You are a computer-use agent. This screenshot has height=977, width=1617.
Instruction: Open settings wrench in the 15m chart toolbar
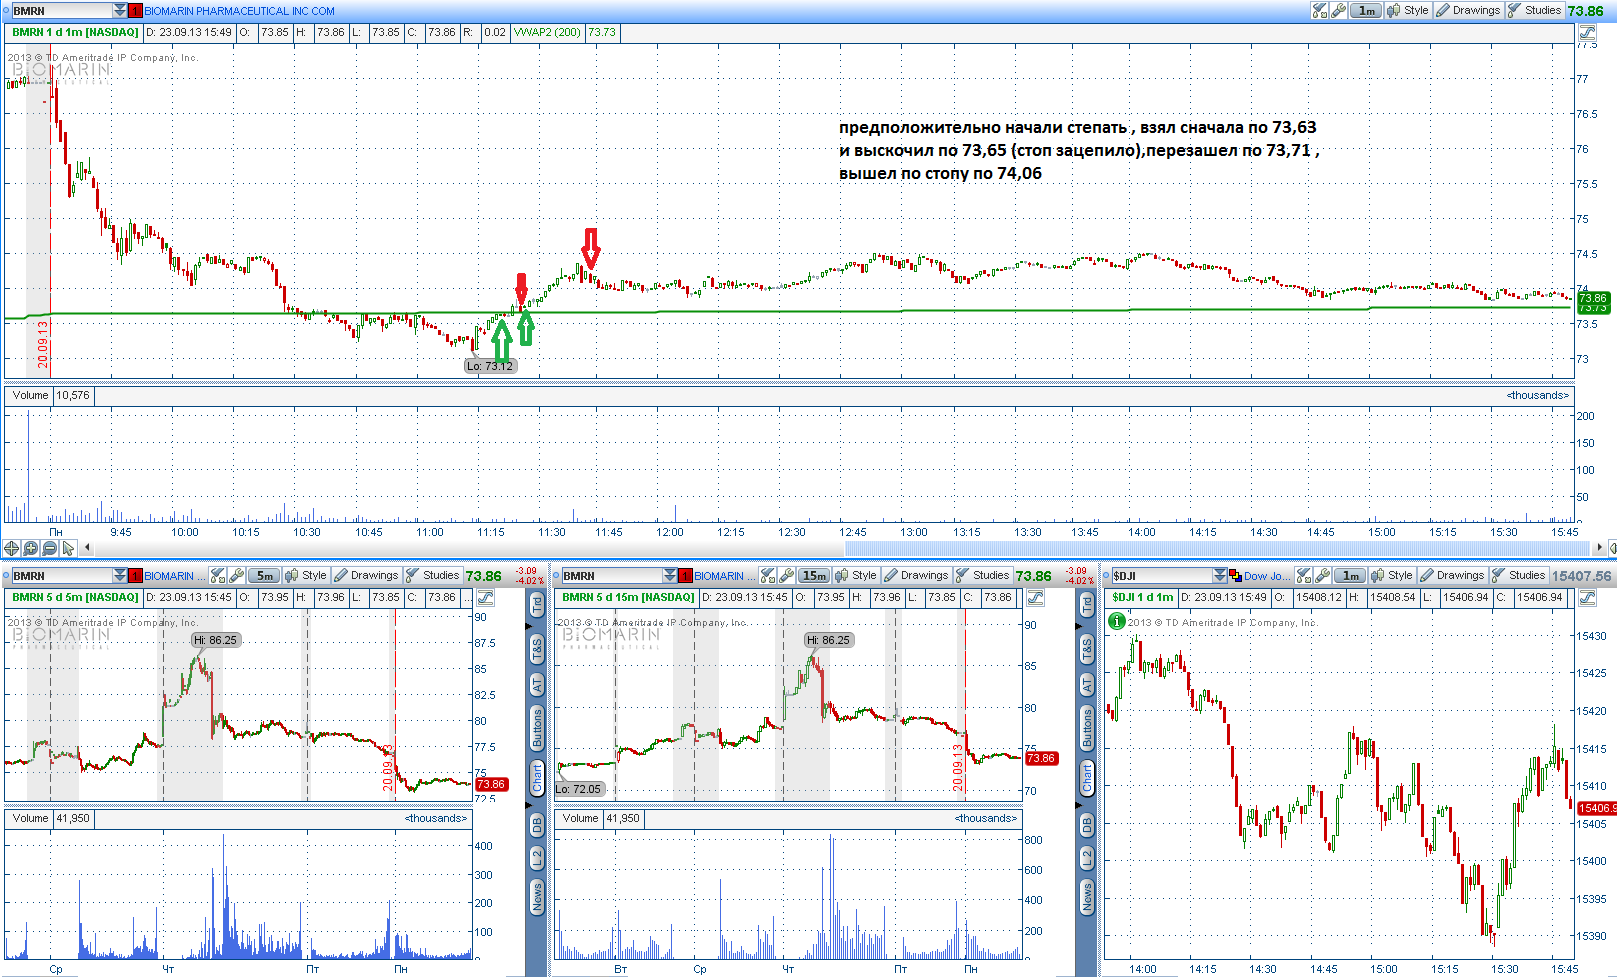(x=786, y=575)
